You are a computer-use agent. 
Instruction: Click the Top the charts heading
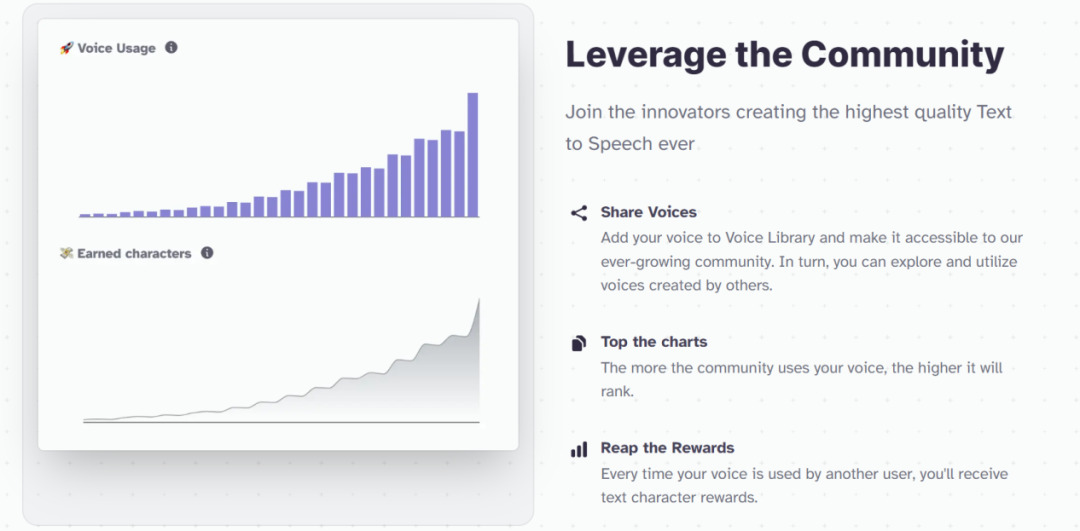(x=654, y=342)
